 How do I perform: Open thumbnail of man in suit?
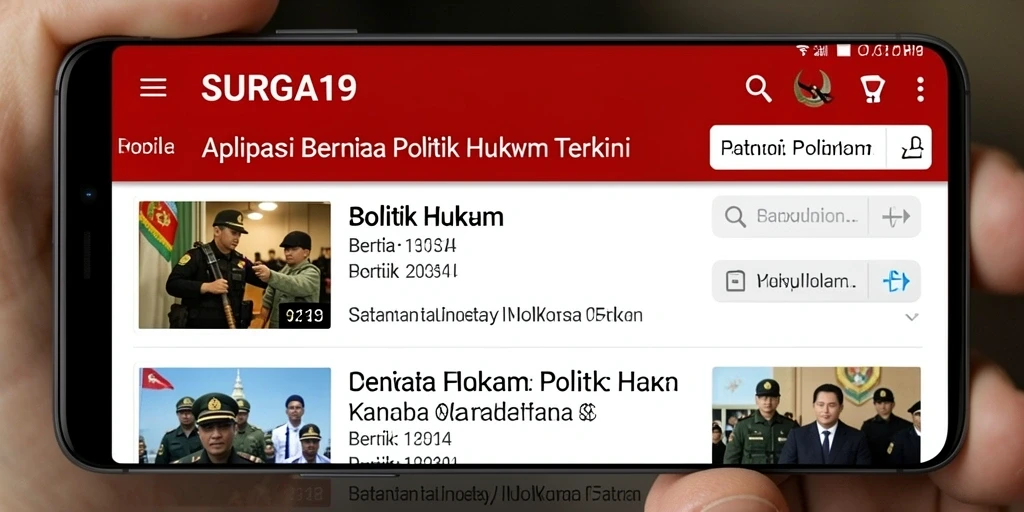[816, 415]
